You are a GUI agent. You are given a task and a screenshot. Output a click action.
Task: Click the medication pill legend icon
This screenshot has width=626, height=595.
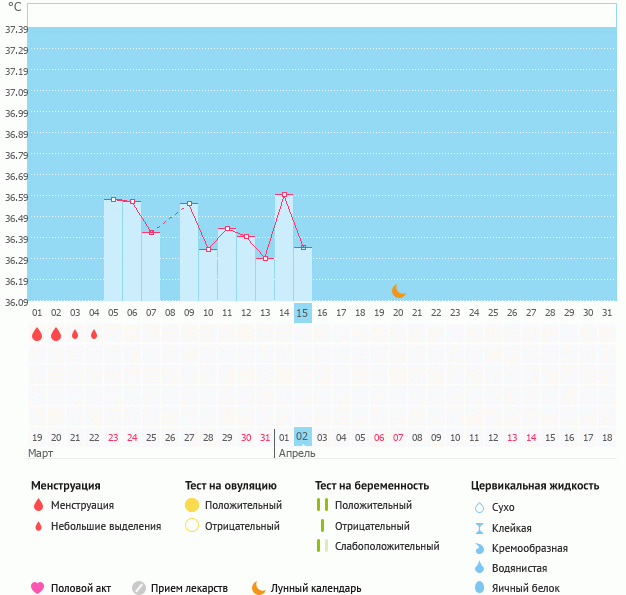[139, 588]
